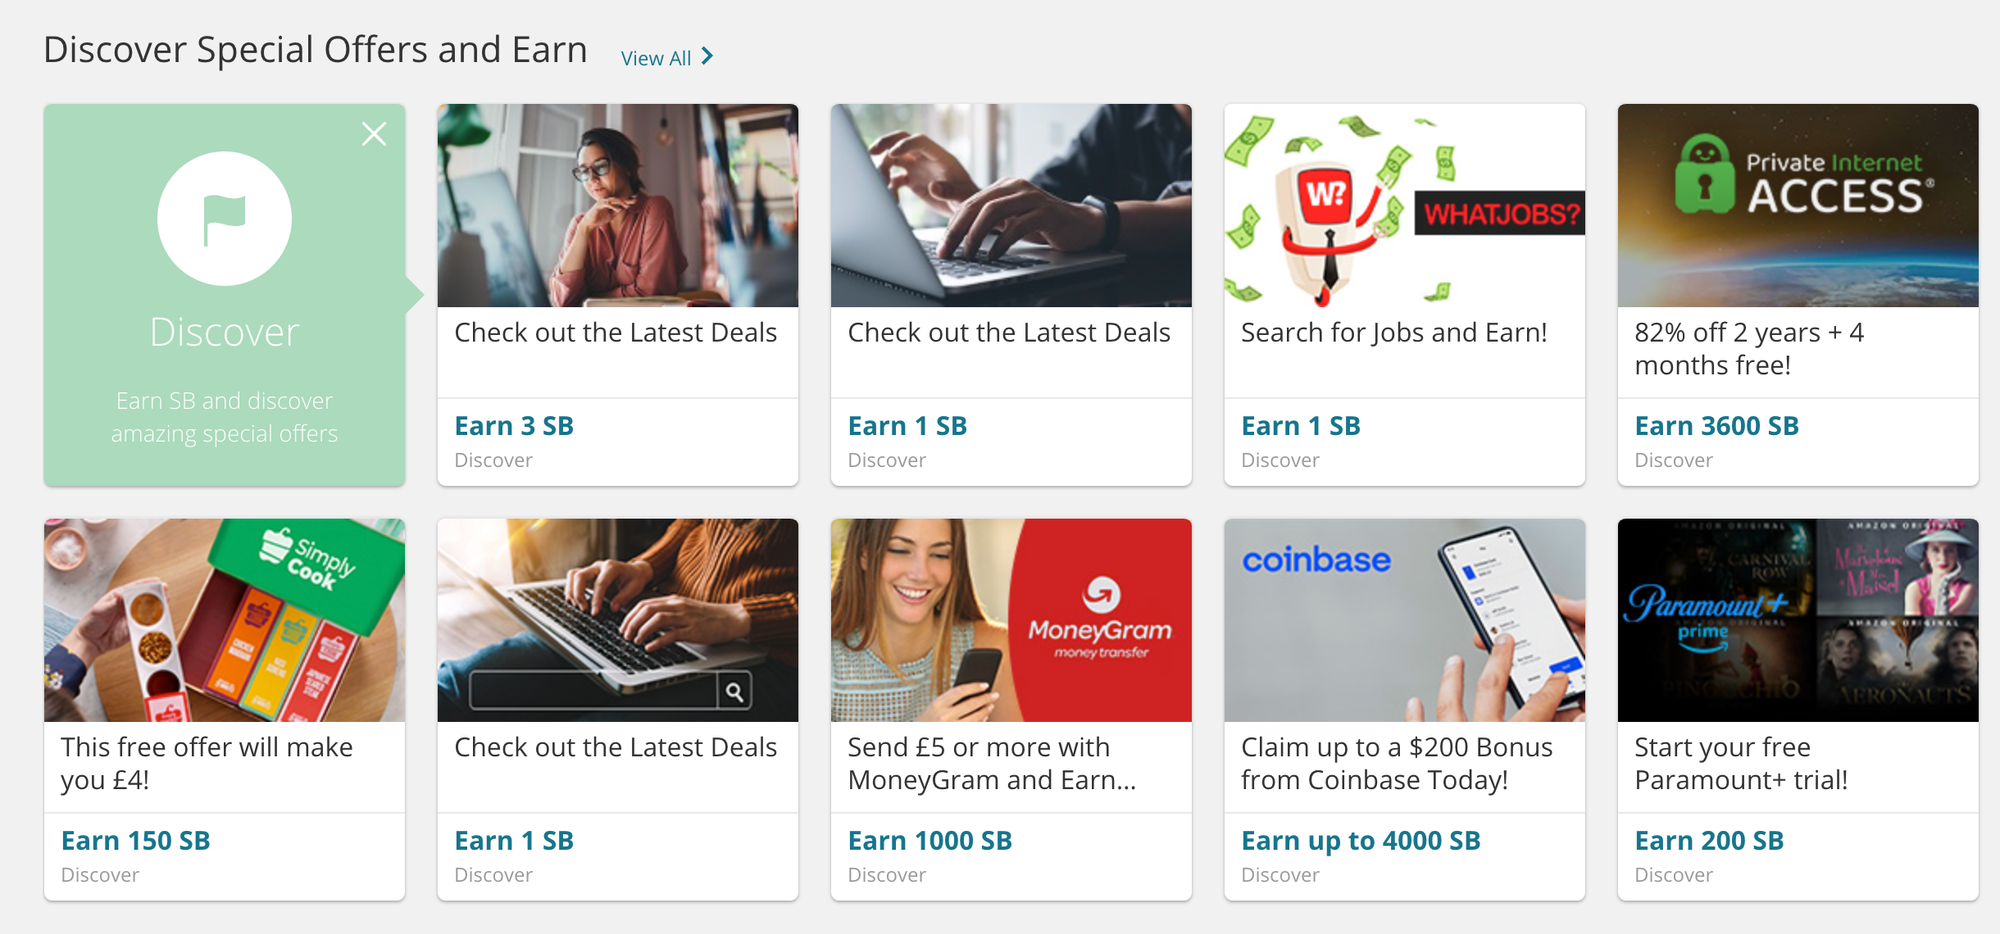
Task: Click the magnifying glass search icon
Action: [736, 690]
